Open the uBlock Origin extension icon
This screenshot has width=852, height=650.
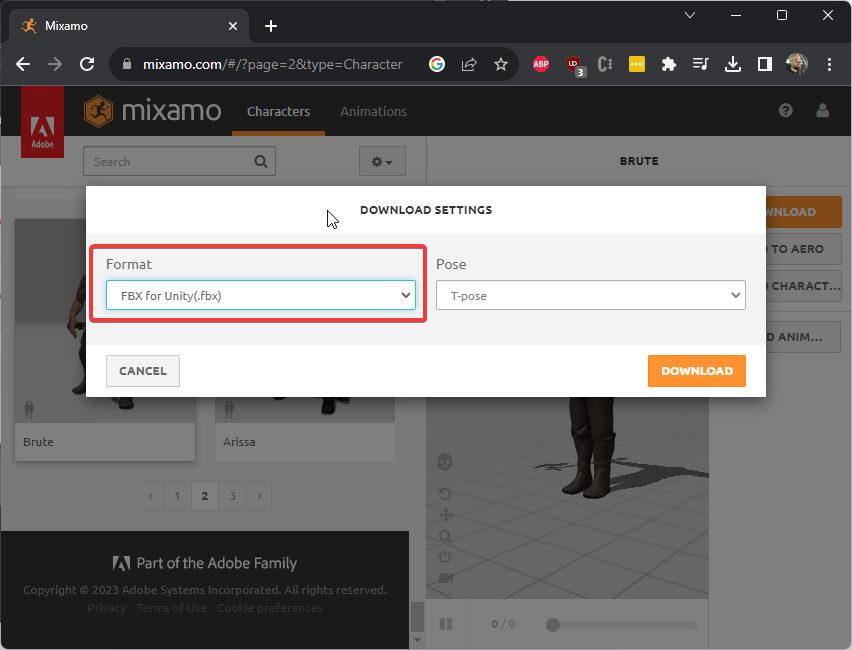(x=574, y=65)
